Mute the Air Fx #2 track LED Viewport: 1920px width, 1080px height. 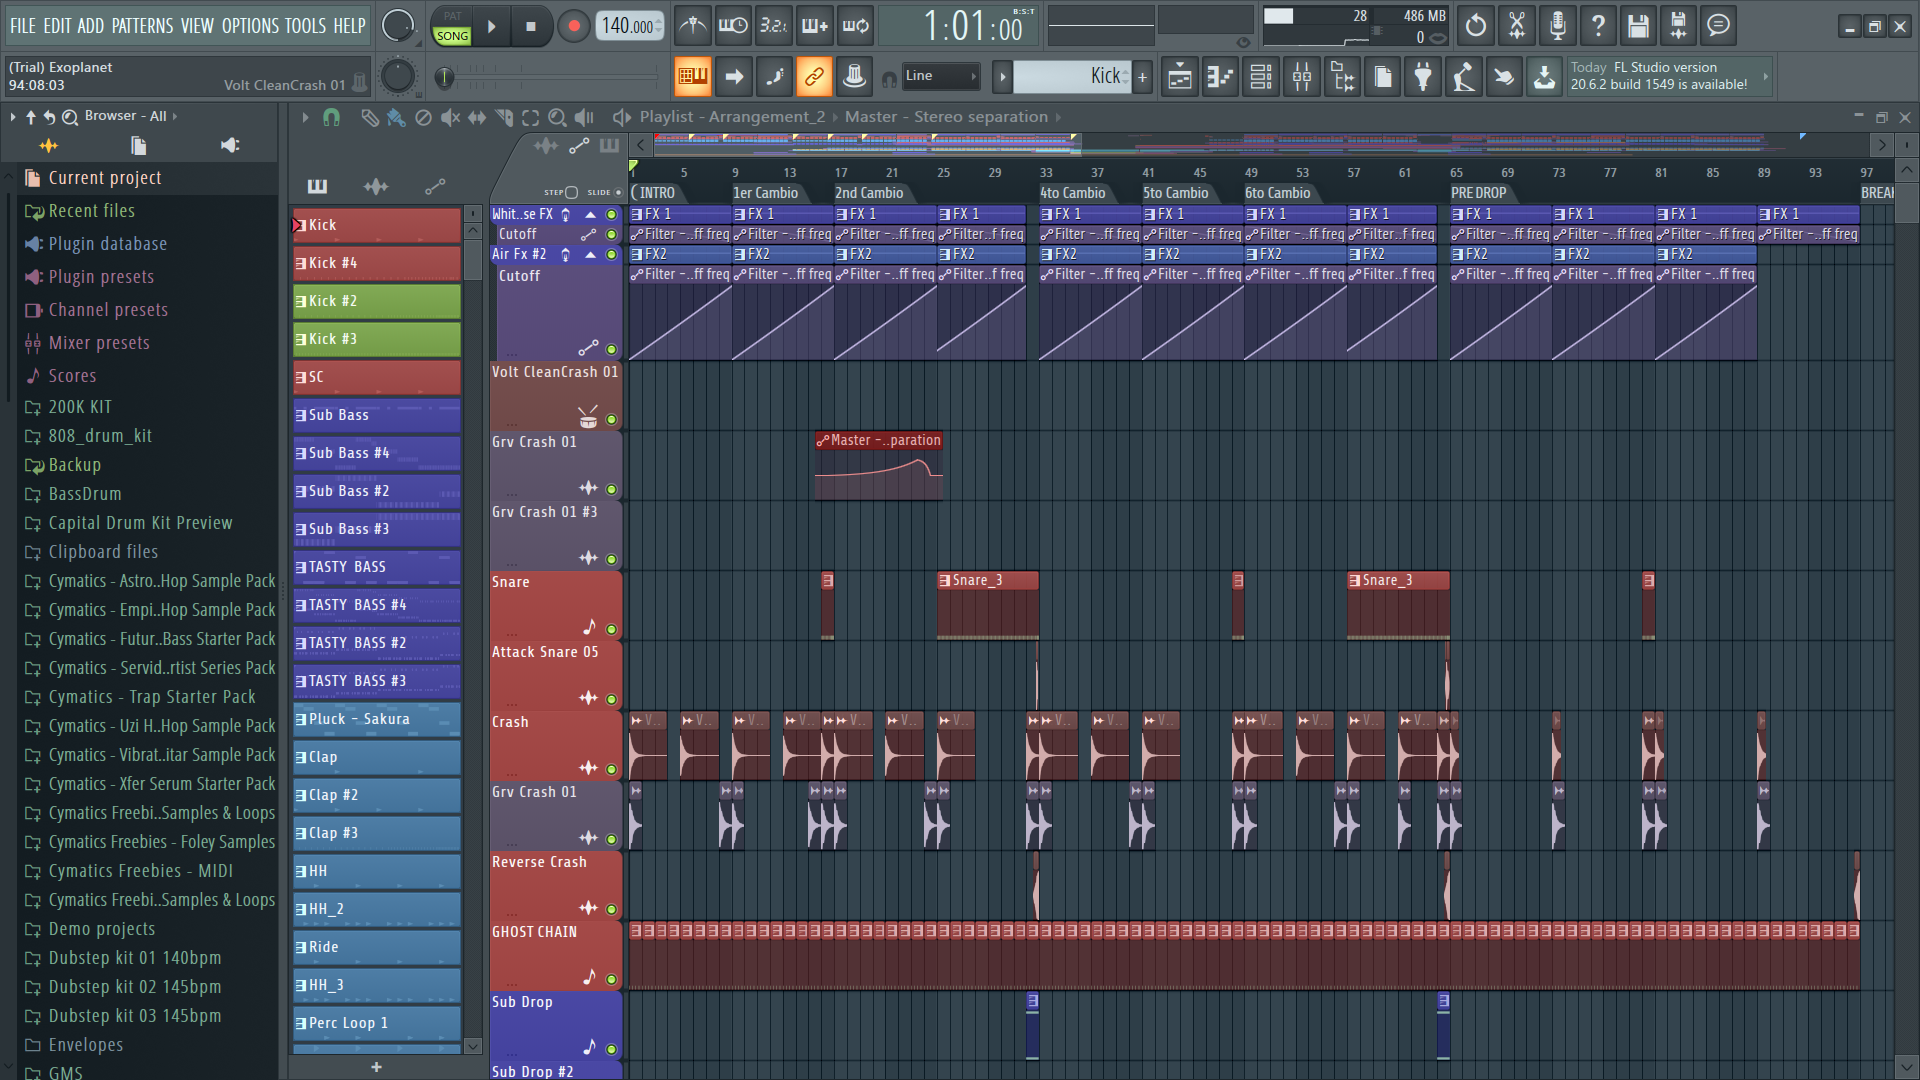pyautogui.click(x=611, y=255)
